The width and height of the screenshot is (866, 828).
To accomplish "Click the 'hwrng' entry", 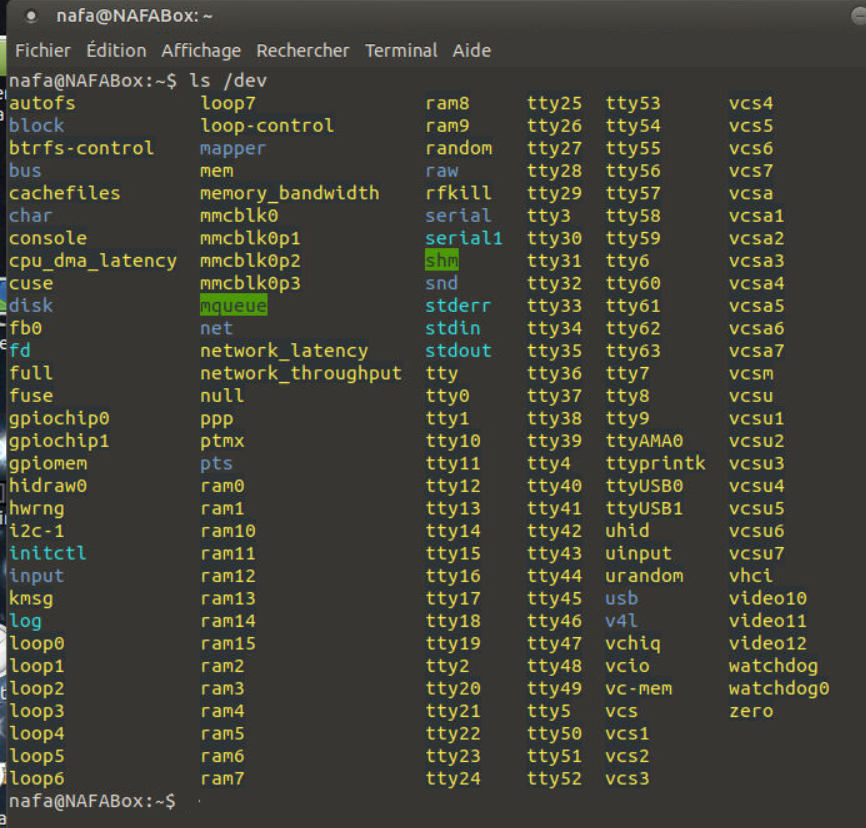I will 36,509.
